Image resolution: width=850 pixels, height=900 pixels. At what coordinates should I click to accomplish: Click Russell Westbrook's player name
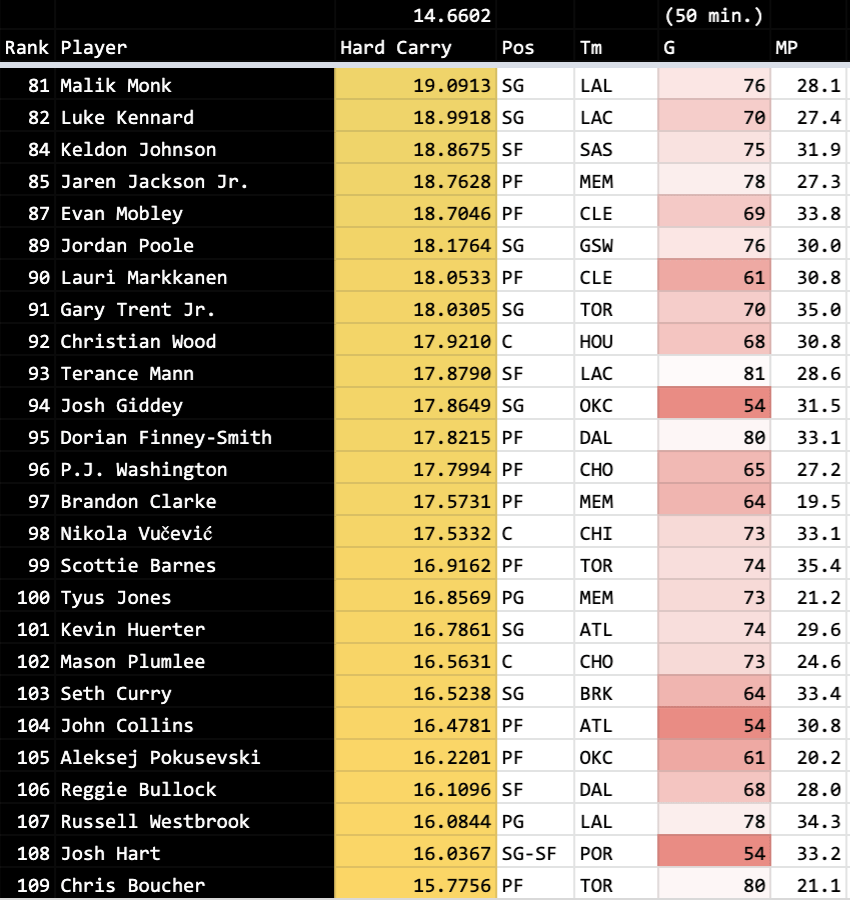coord(155,821)
